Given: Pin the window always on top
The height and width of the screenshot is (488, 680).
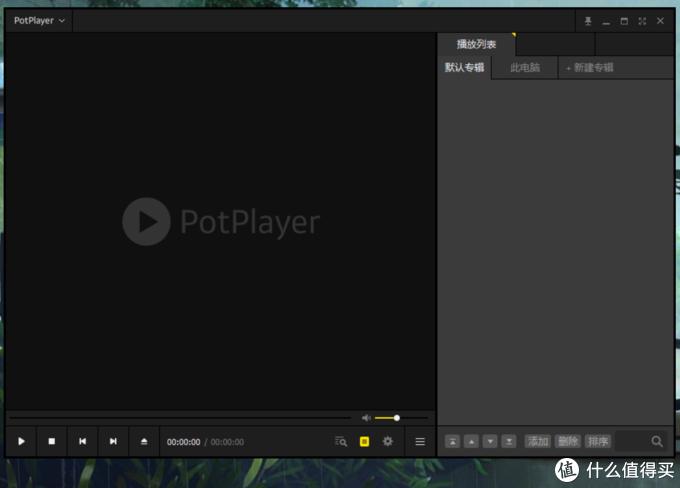Looking at the screenshot, I should coord(588,20).
